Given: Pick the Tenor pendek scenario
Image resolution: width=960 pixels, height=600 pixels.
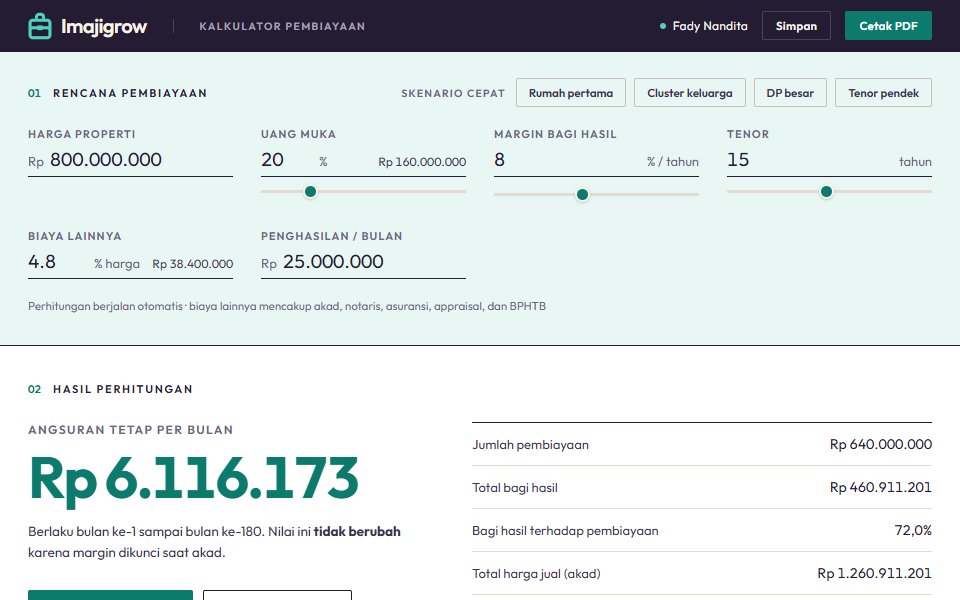Looking at the screenshot, I should [x=883, y=93].
